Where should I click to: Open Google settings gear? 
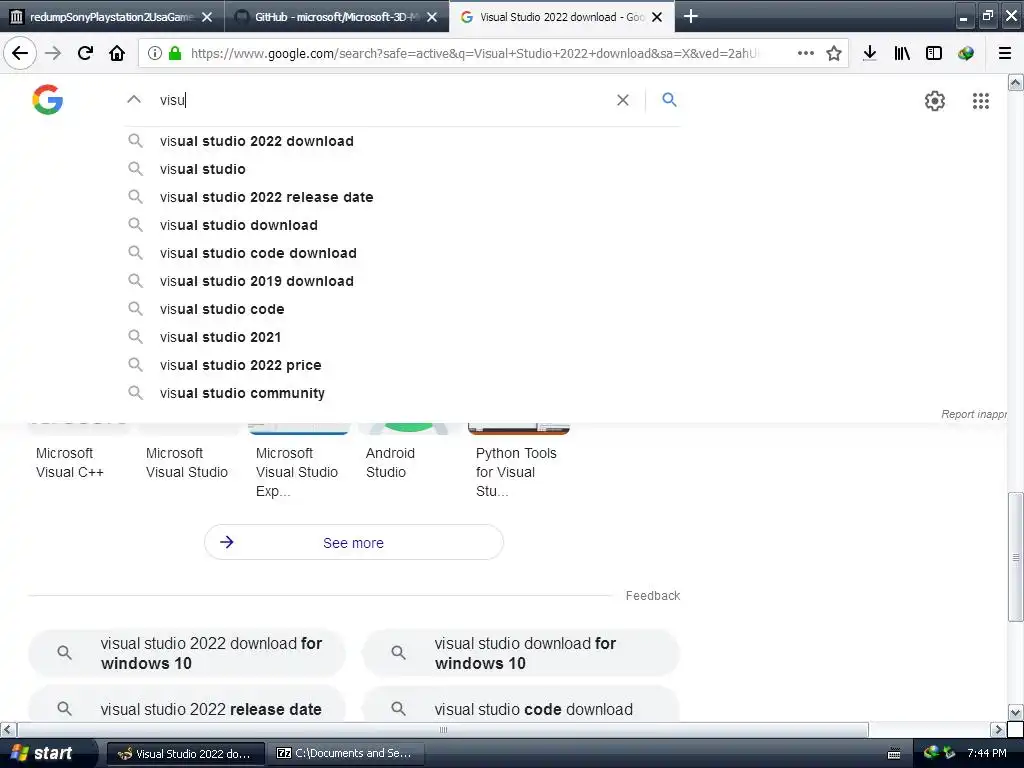coord(935,101)
